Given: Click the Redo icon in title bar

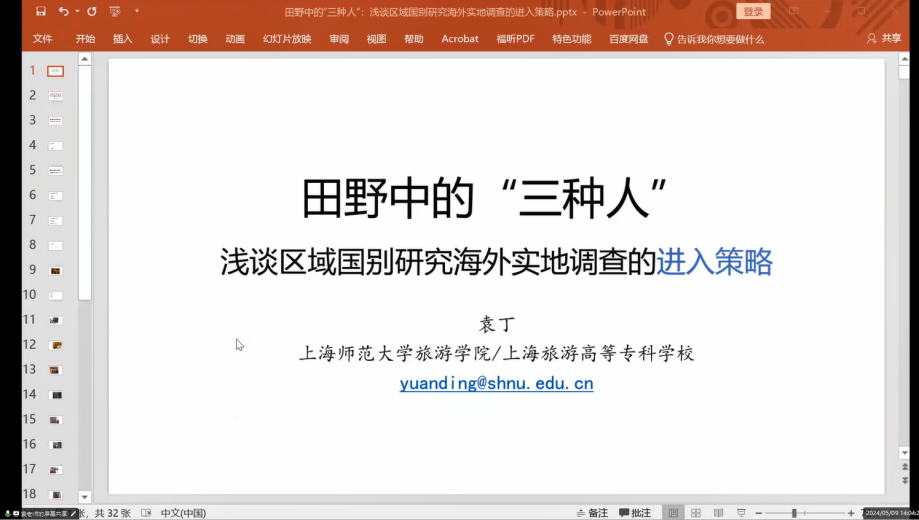Looking at the screenshot, I should coord(92,12).
